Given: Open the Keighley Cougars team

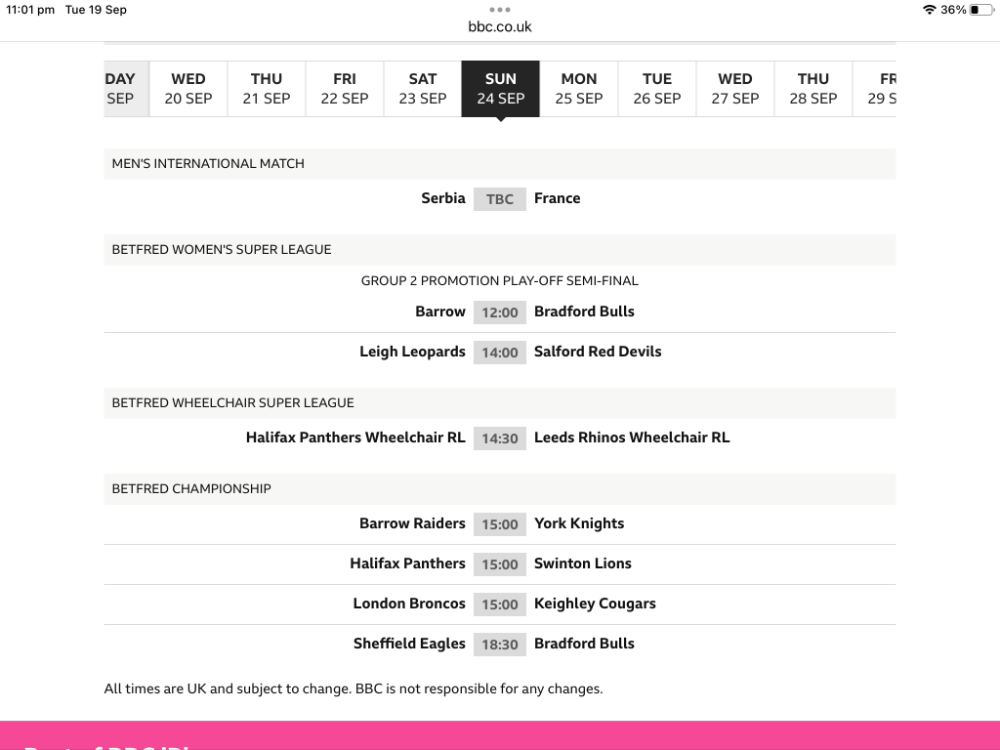Looking at the screenshot, I should (595, 604).
